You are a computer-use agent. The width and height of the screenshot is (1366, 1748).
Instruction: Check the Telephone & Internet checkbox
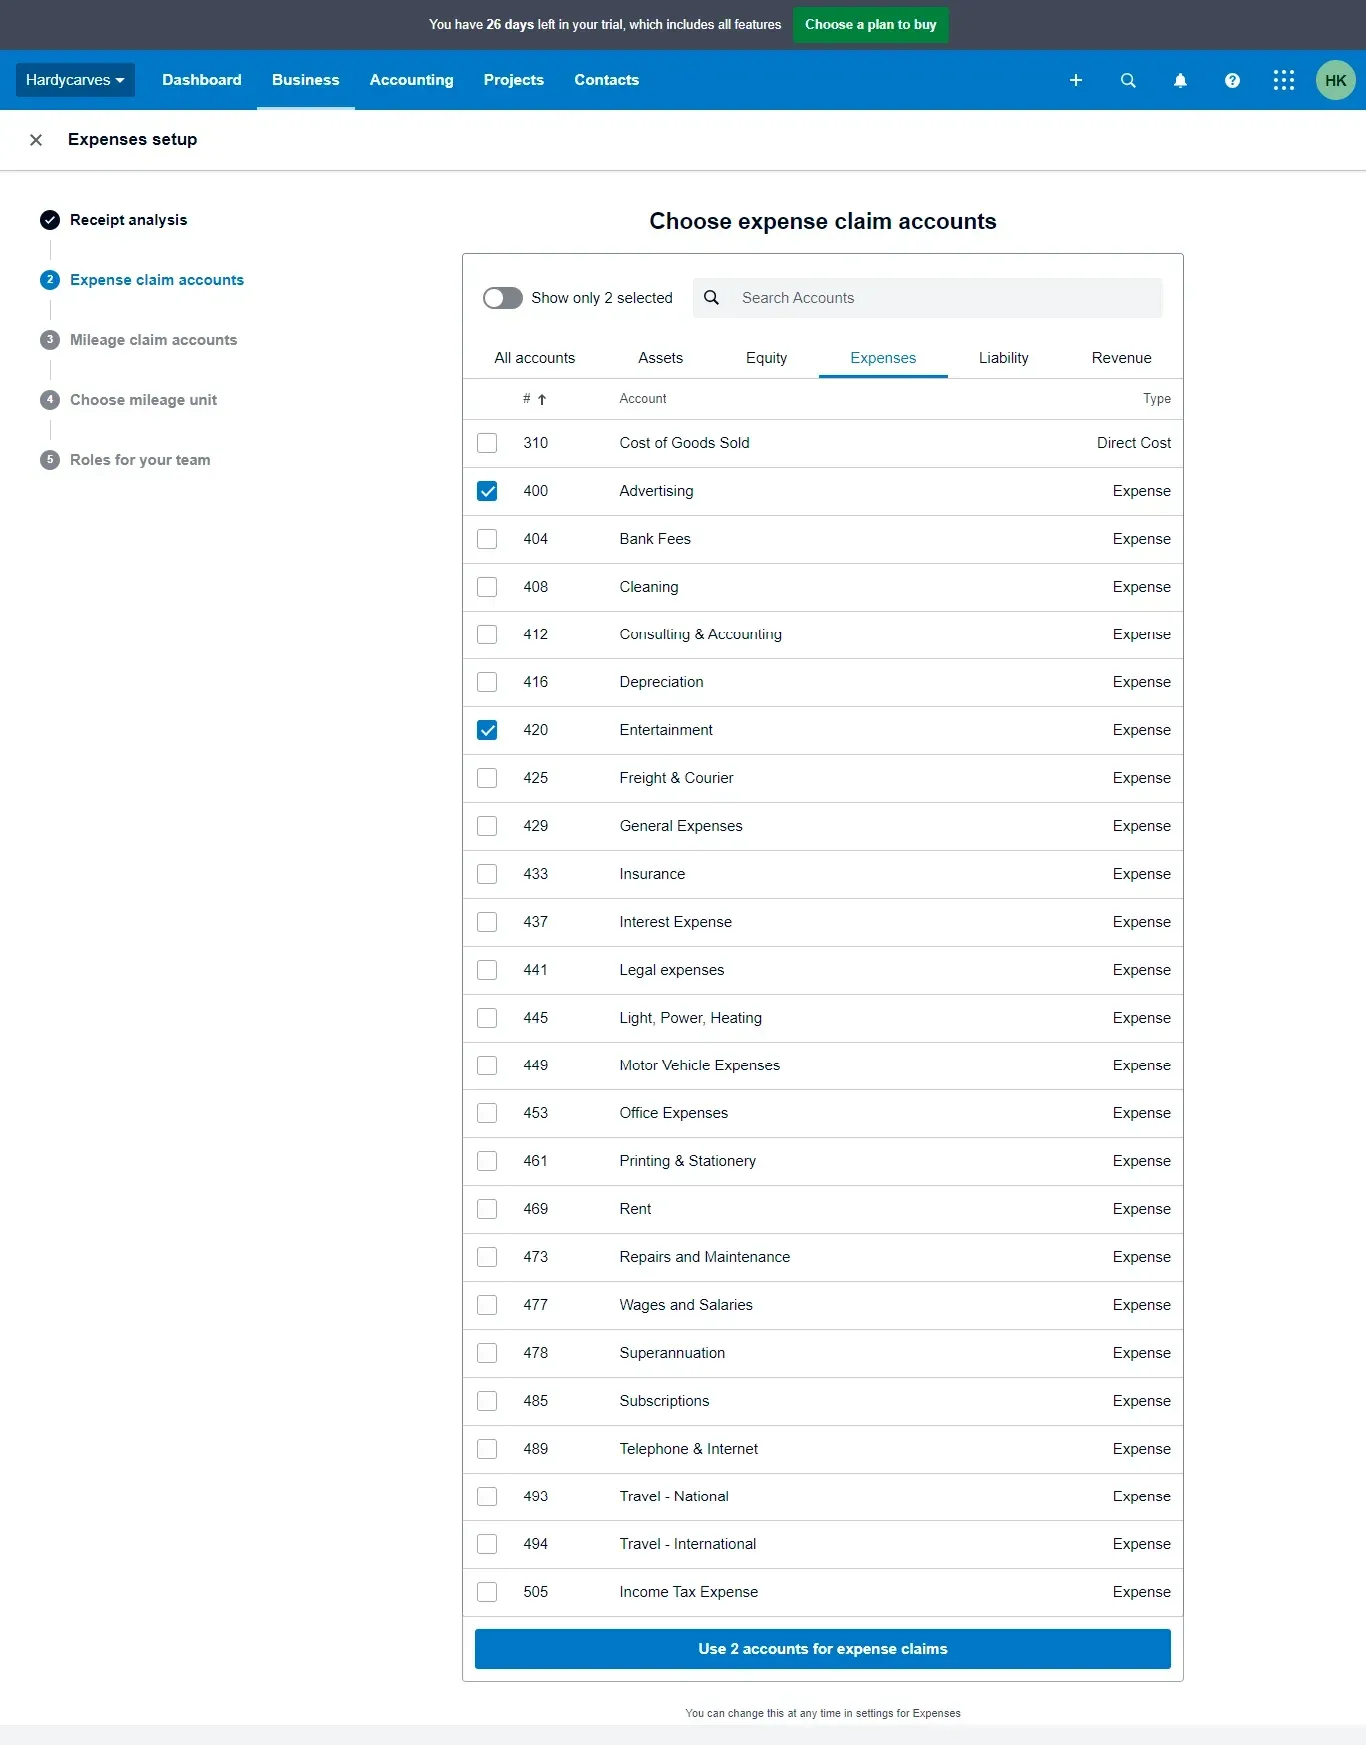[x=487, y=1449]
